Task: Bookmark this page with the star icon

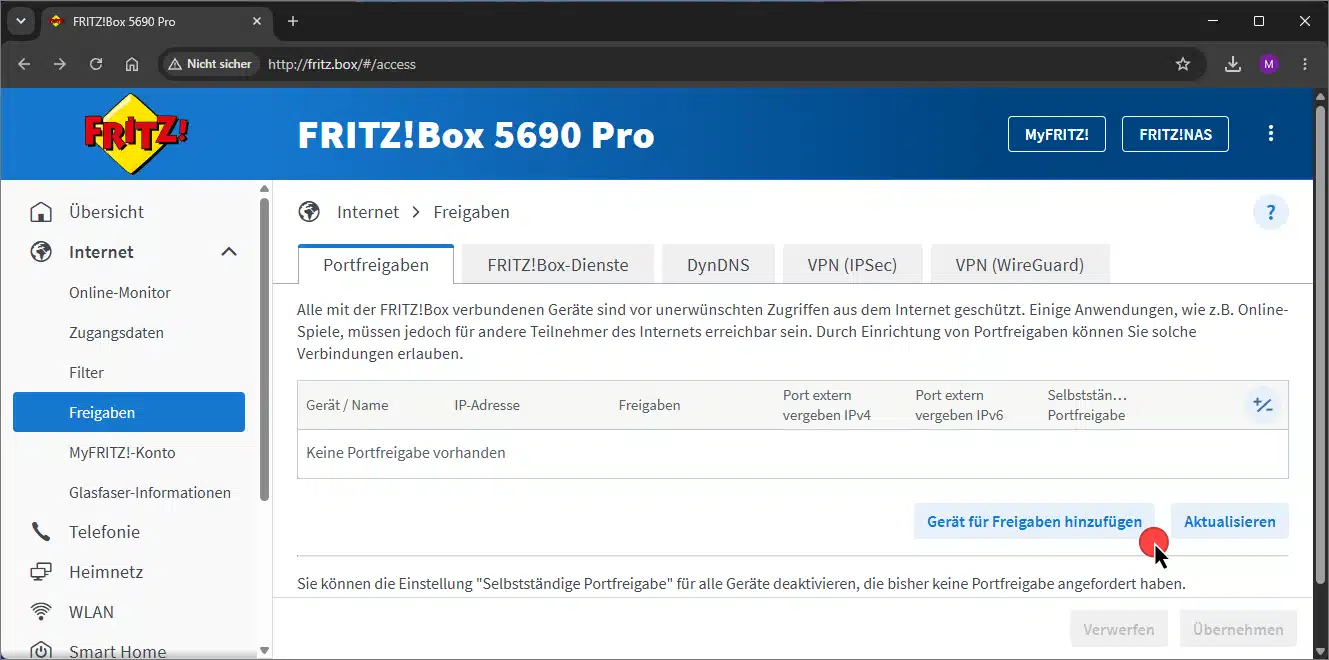Action: tap(1183, 64)
